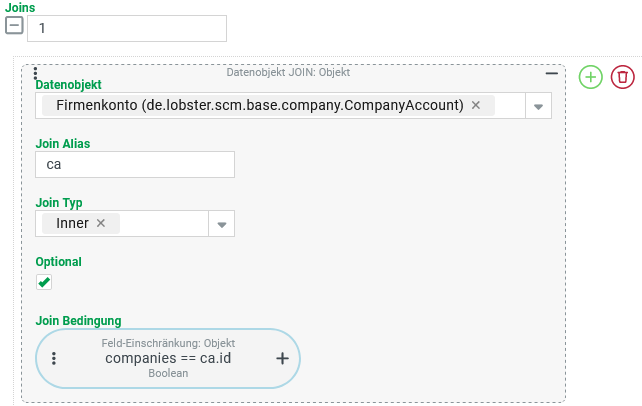Click the Feld-Einschränkung: Objekt label

168,343
